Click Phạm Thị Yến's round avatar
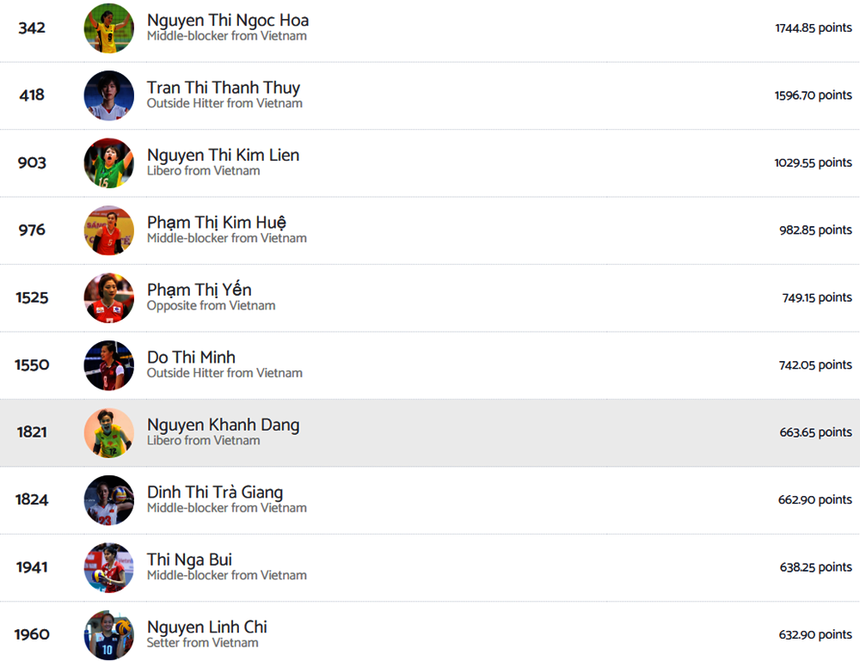Screen dimensions: 860x661 tap(109, 298)
